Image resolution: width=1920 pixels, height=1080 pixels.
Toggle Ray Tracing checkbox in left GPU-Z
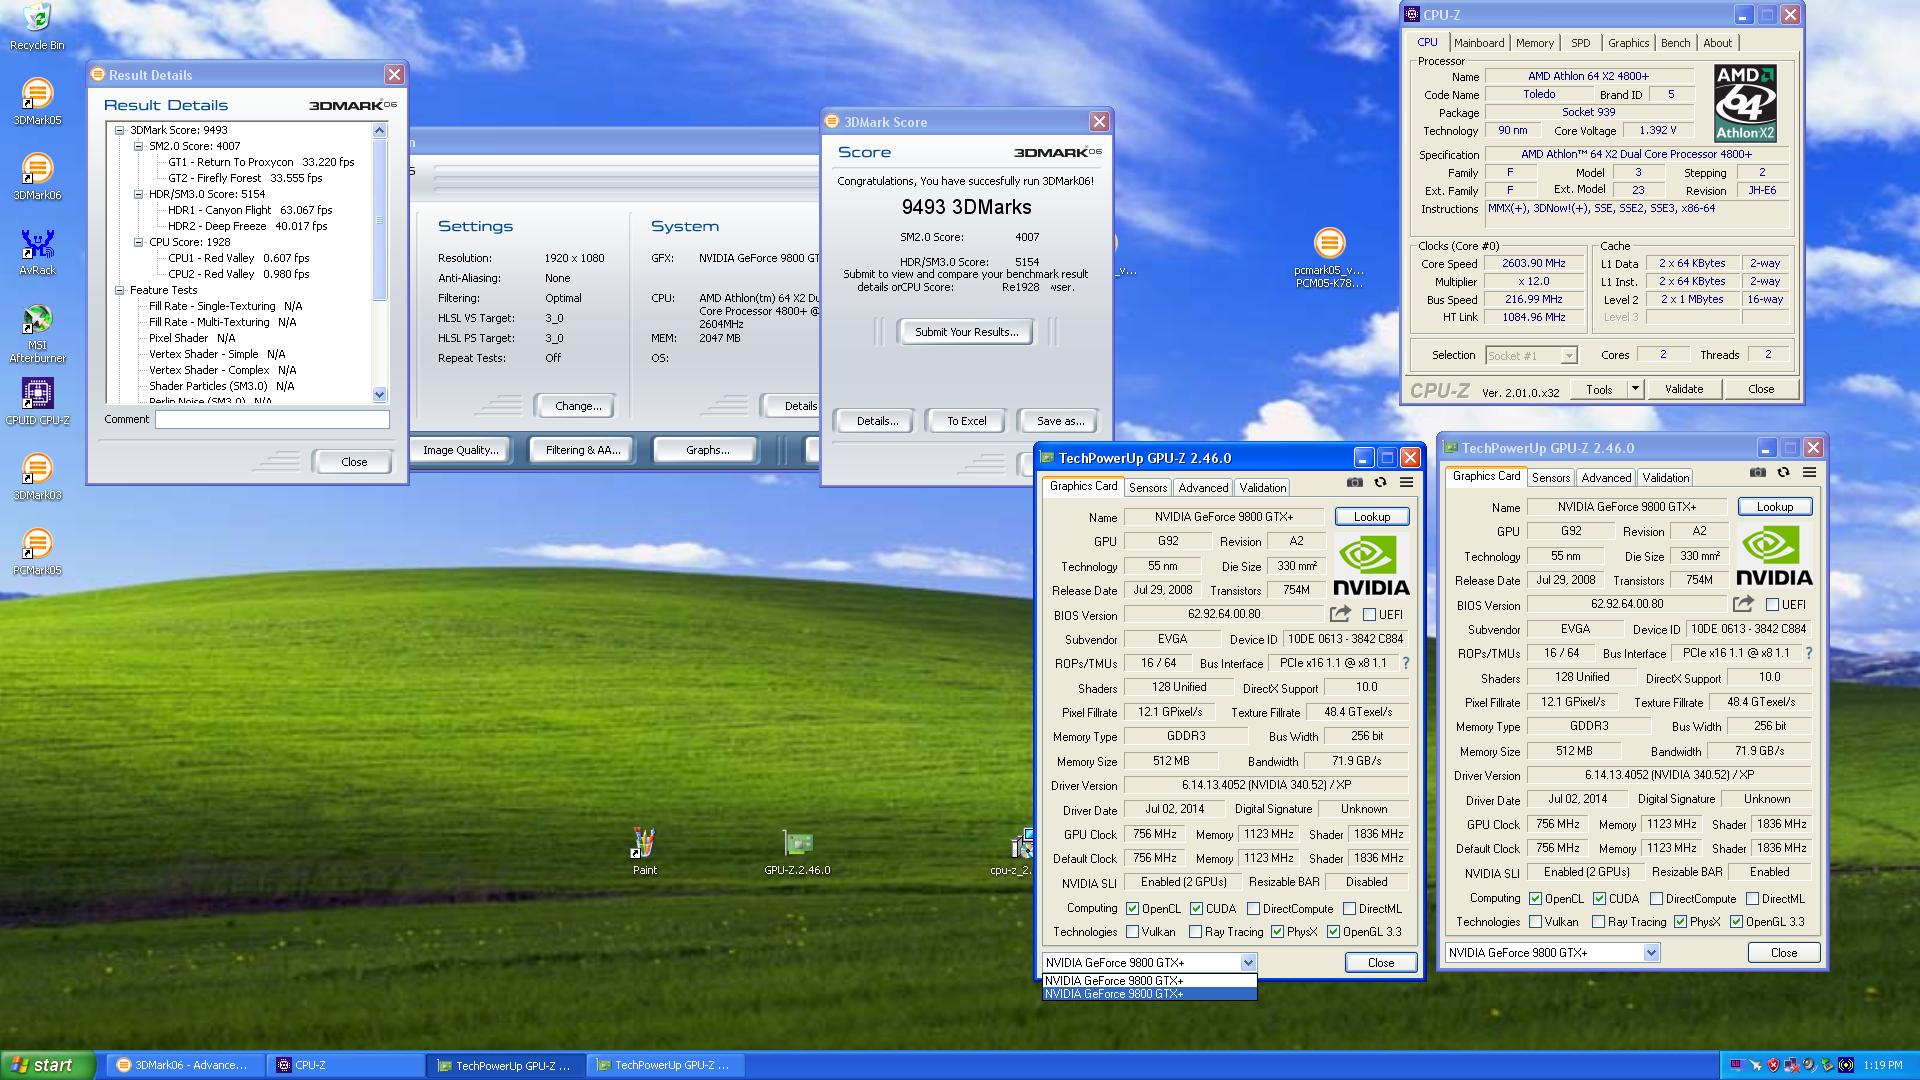tap(1195, 932)
